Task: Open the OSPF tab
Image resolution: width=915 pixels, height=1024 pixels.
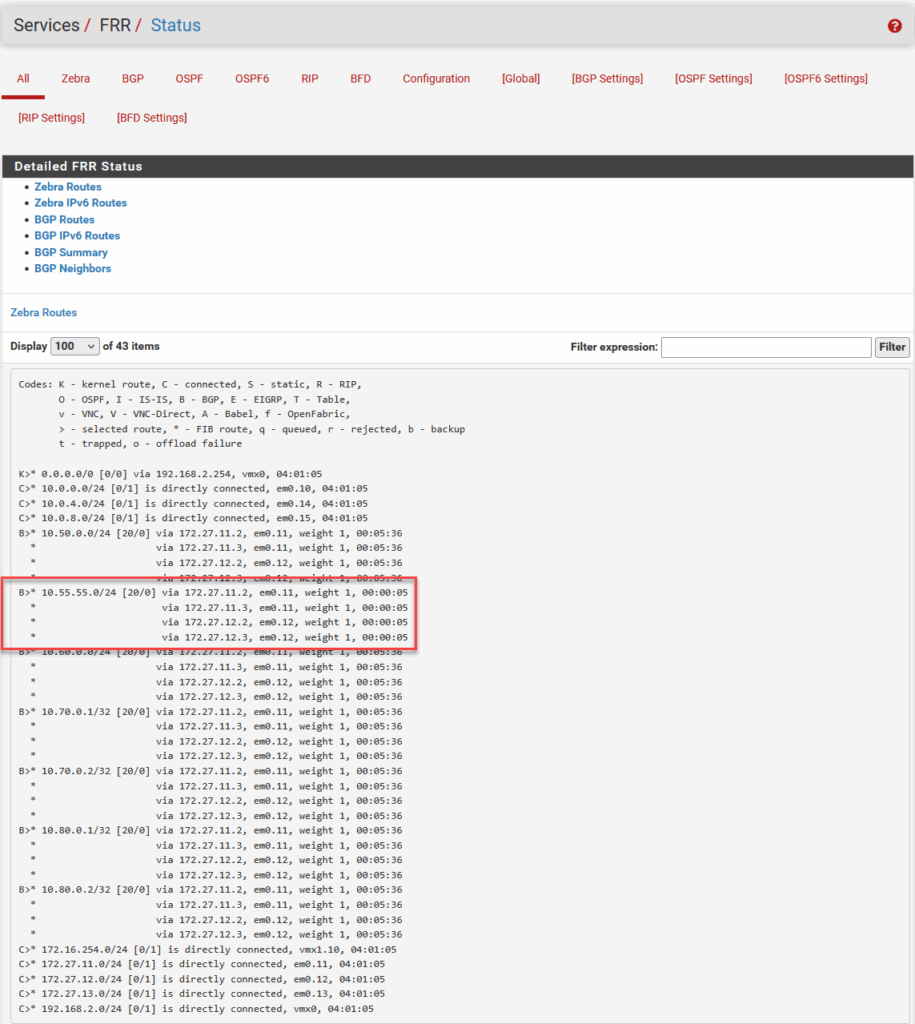Action: [x=190, y=79]
